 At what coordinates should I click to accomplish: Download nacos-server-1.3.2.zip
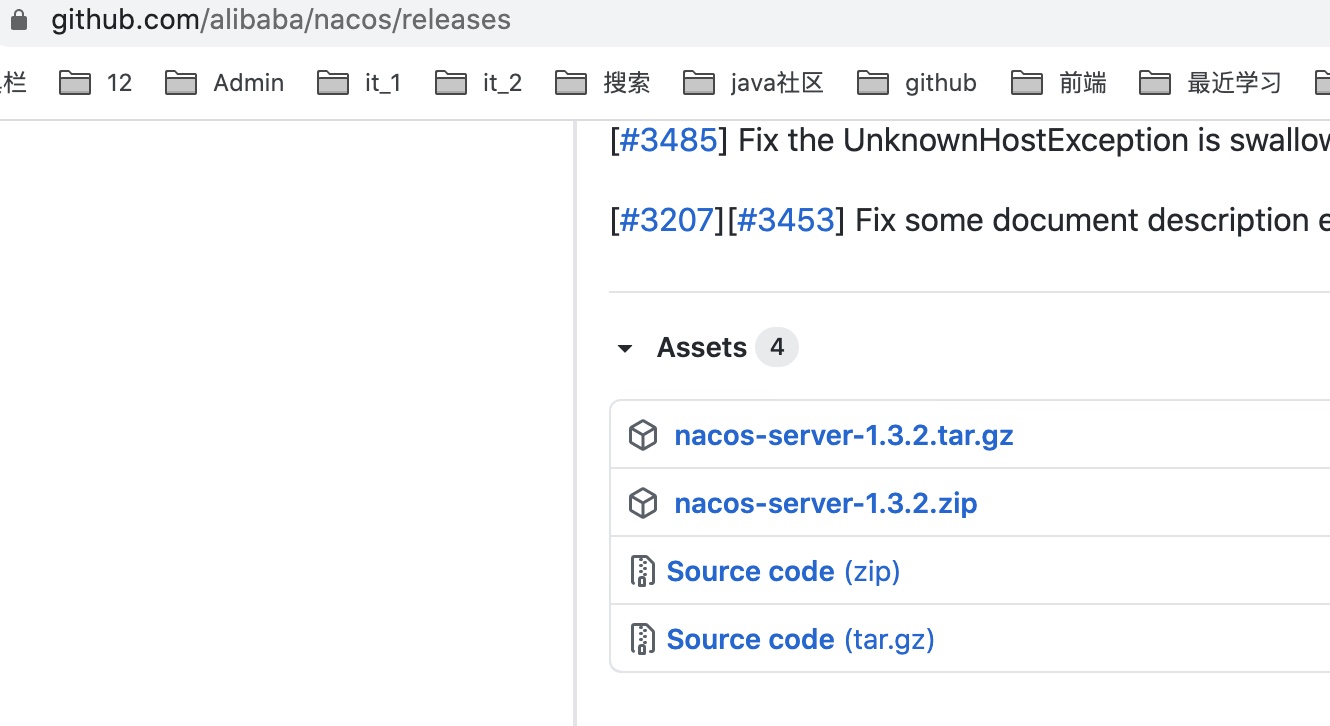(826, 503)
